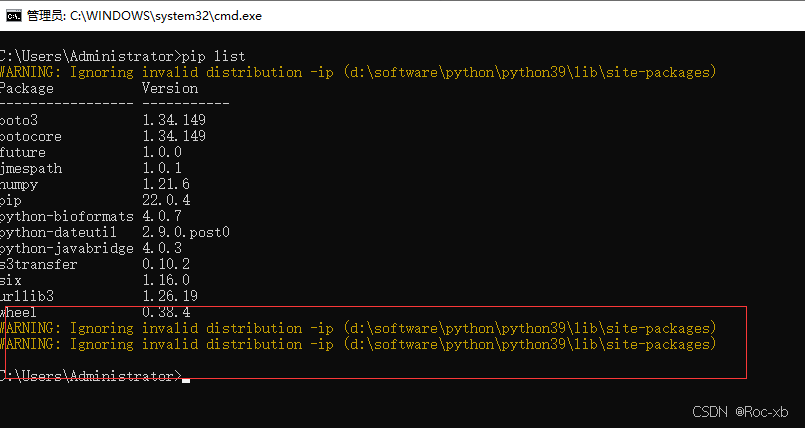Click the bottom command prompt with cursor
The image size is (805, 428).
95,376
